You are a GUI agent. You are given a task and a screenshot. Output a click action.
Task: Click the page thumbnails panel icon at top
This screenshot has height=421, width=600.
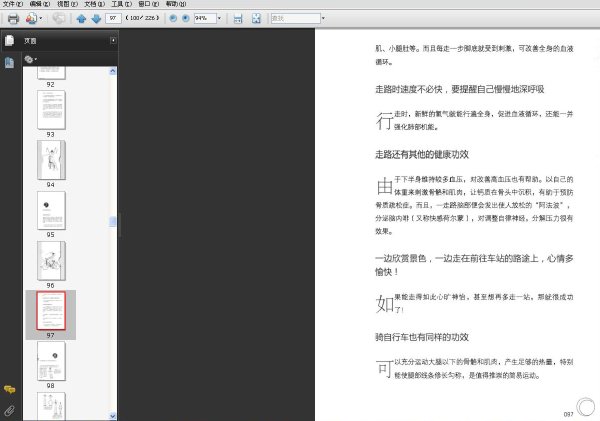click(9, 40)
